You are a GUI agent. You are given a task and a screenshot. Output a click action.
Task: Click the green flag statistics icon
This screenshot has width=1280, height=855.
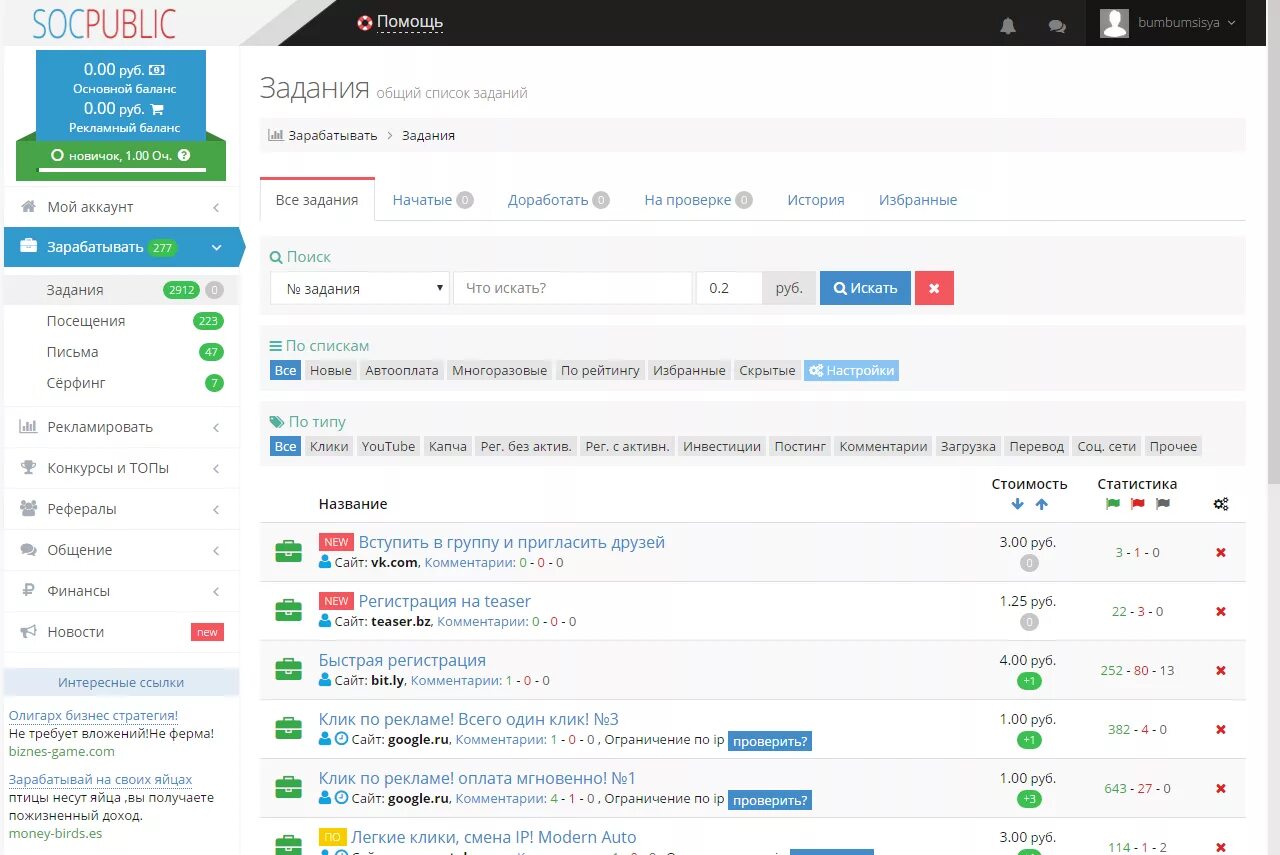point(1113,504)
